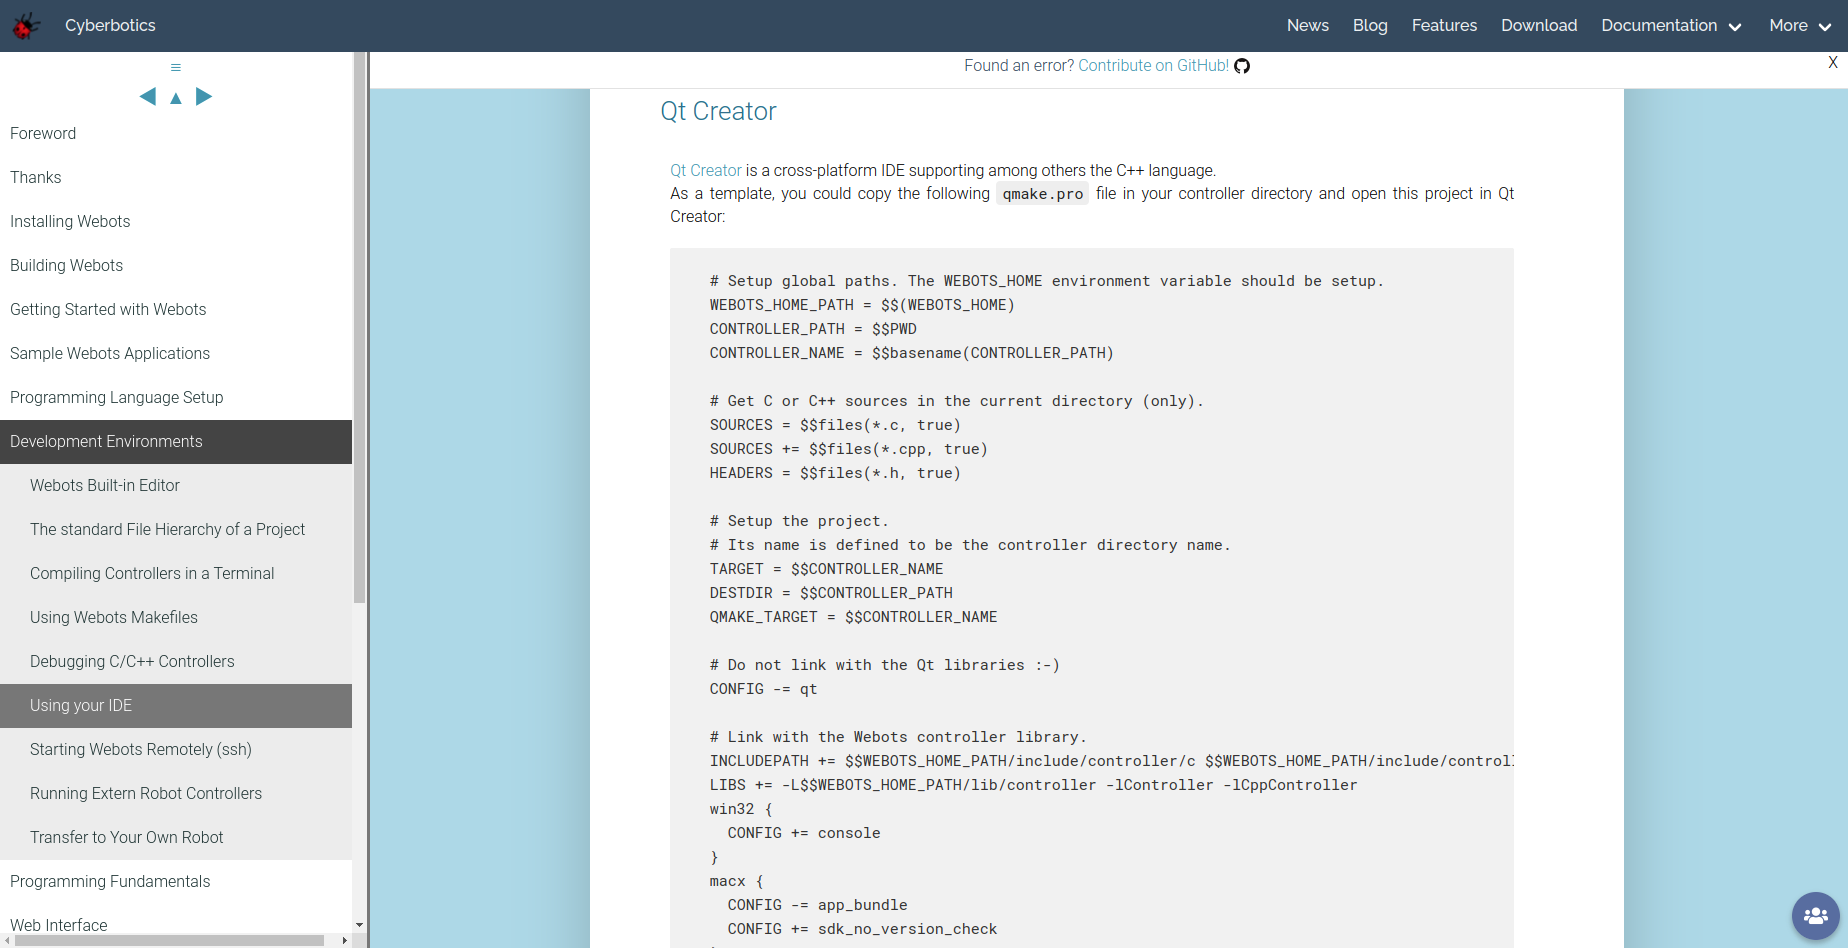1848x948 pixels.
Task: Go up one level with up arrow
Action: (176, 98)
